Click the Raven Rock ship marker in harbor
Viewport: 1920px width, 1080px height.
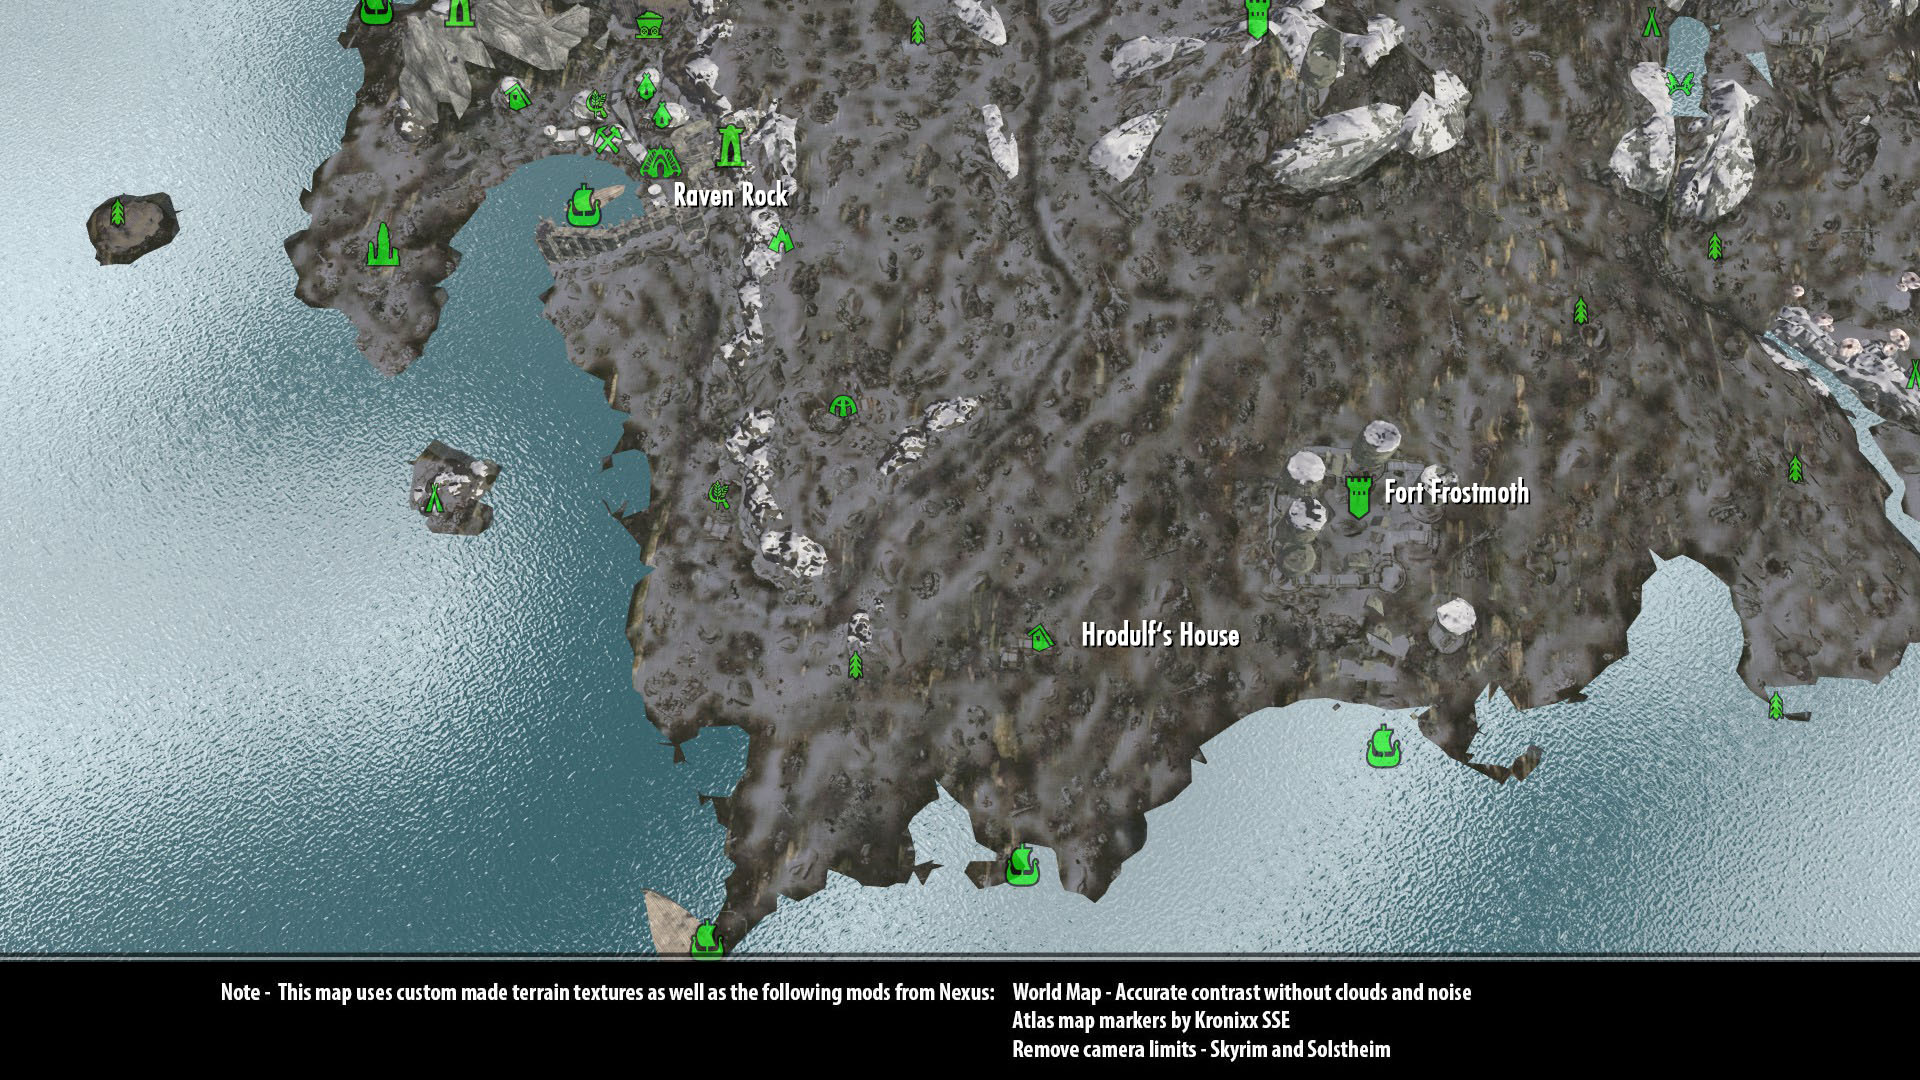click(x=582, y=205)
